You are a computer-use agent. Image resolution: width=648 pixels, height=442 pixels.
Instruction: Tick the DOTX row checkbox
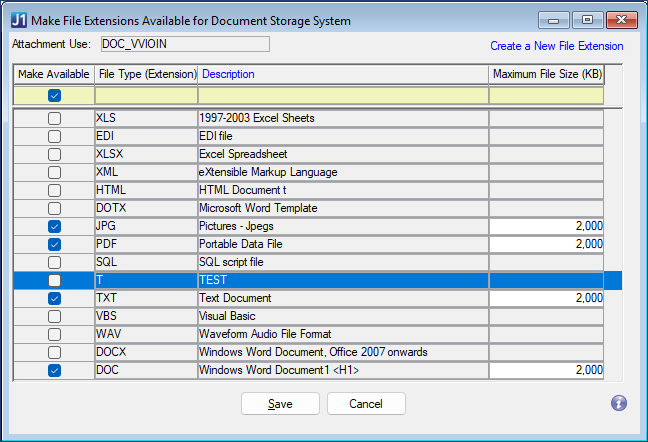(54, 208)
